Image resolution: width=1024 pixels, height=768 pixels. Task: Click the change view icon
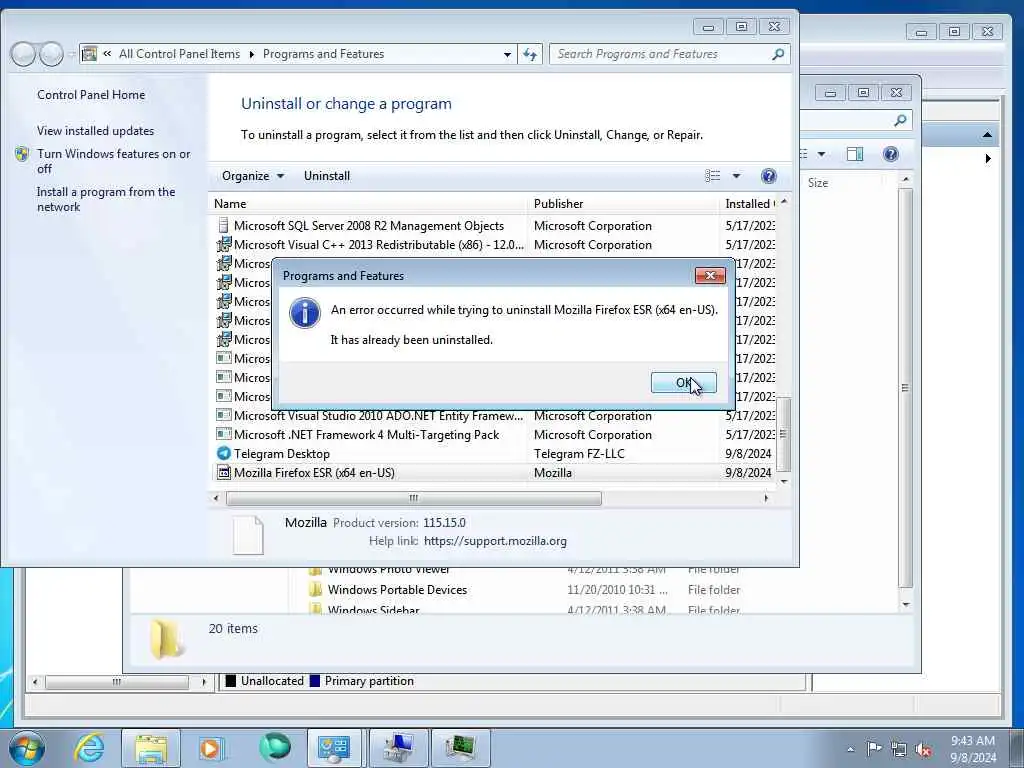(712, 176)
